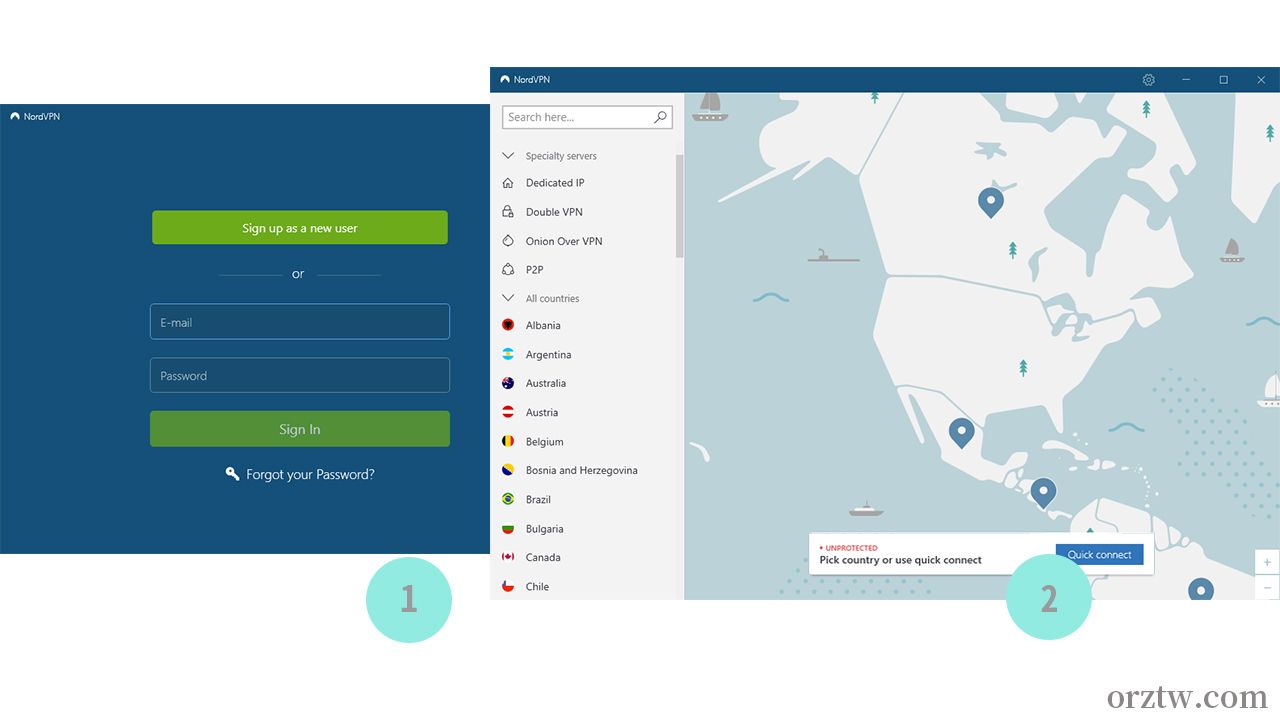Click the Belgium flag icon
Viewport: 1280px width, 720px height.
pyautogui.click(x=508, y=441)
